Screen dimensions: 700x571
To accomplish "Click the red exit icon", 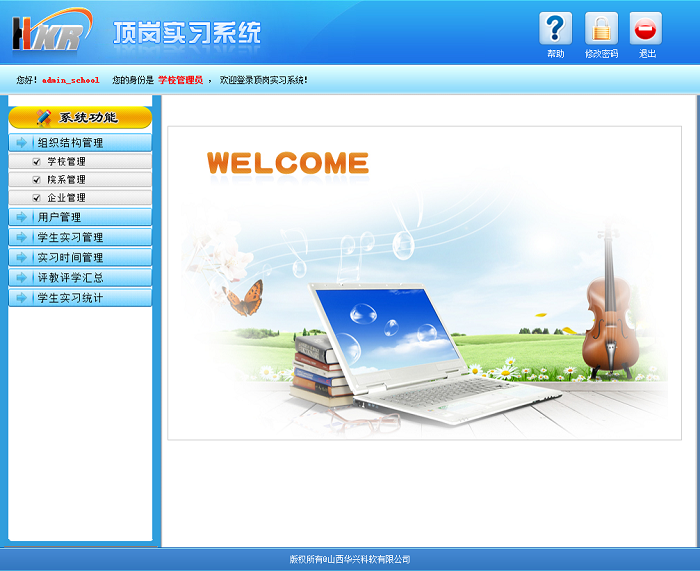I will coord(646,29).
